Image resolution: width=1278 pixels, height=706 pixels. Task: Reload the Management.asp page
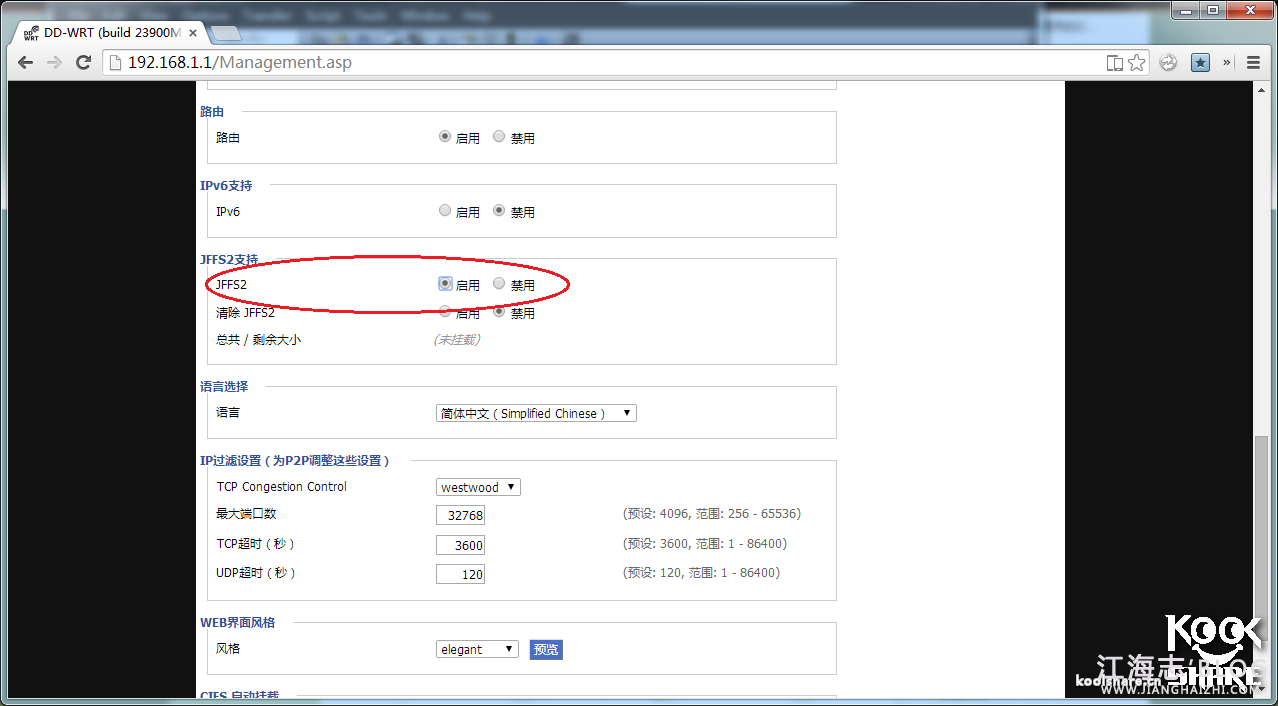tap(84, 62)
